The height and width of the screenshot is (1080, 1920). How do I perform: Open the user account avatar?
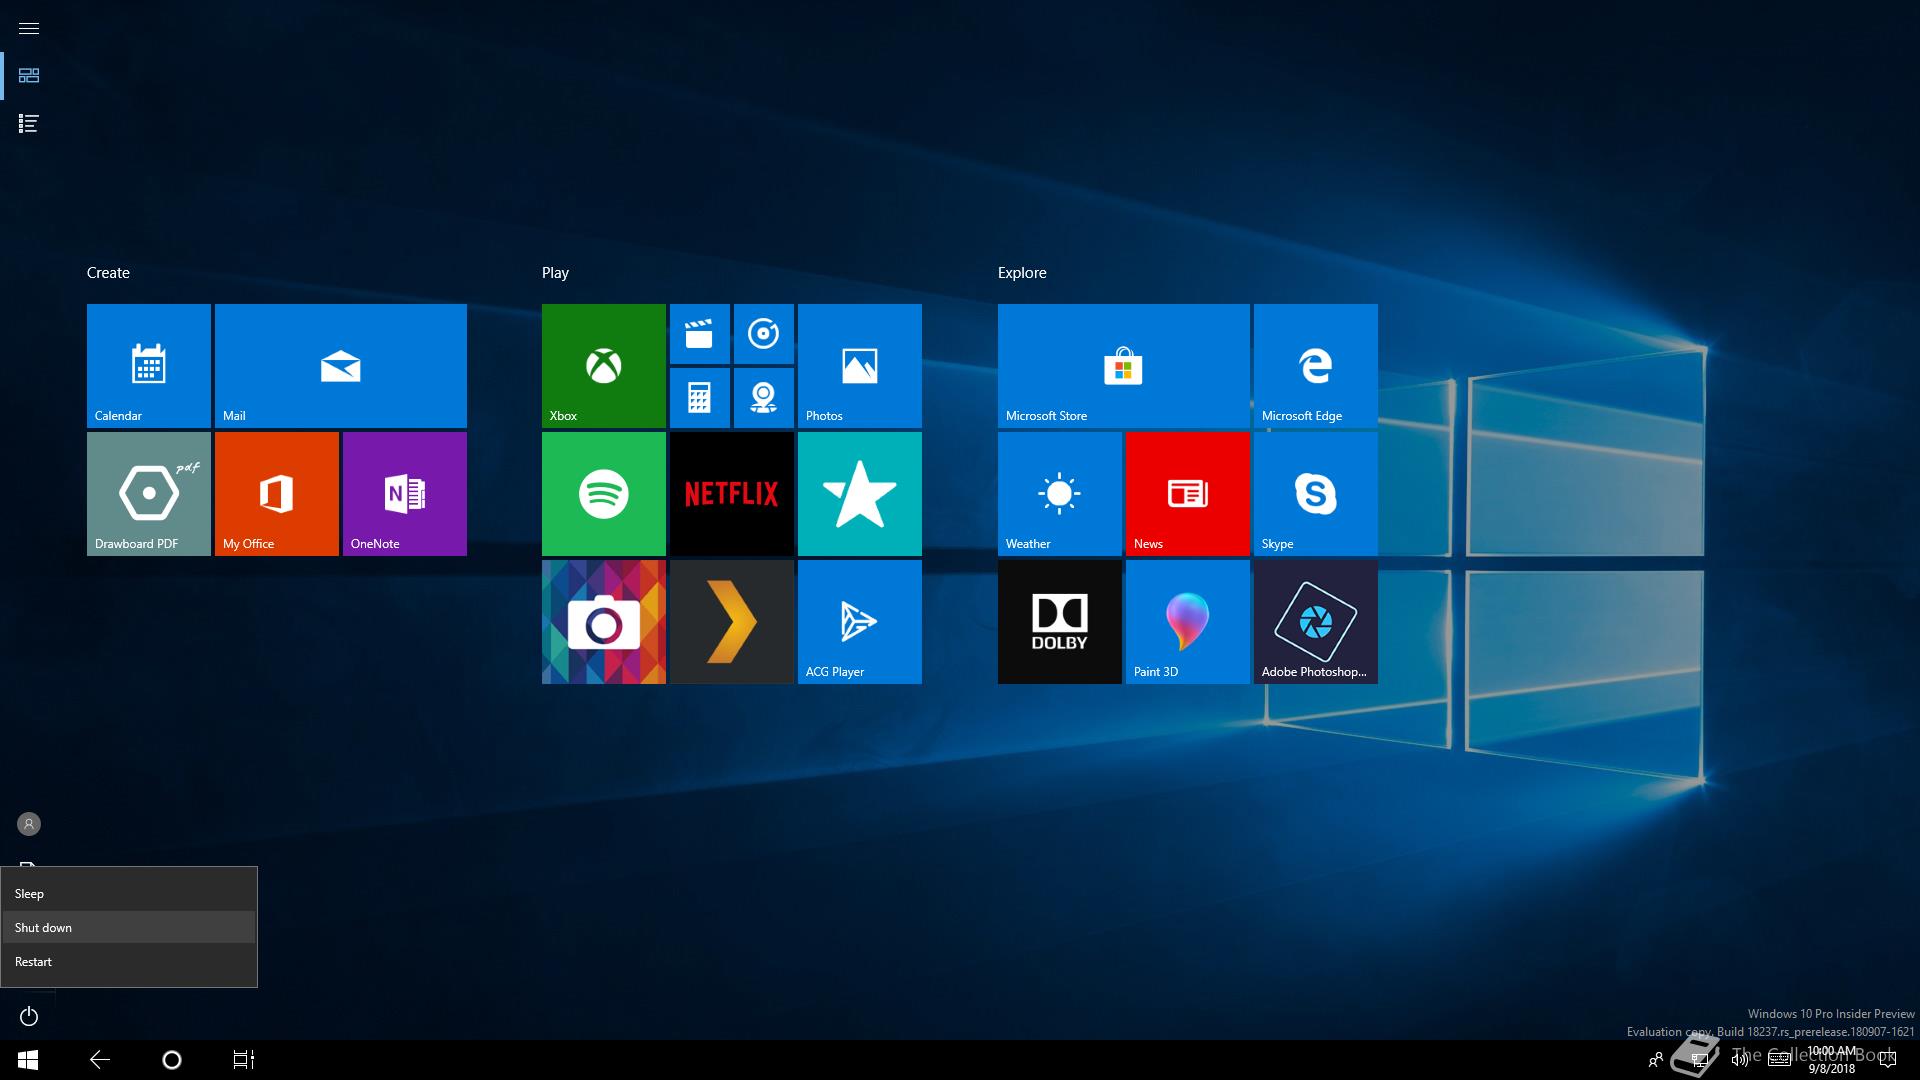pos(29,824)
